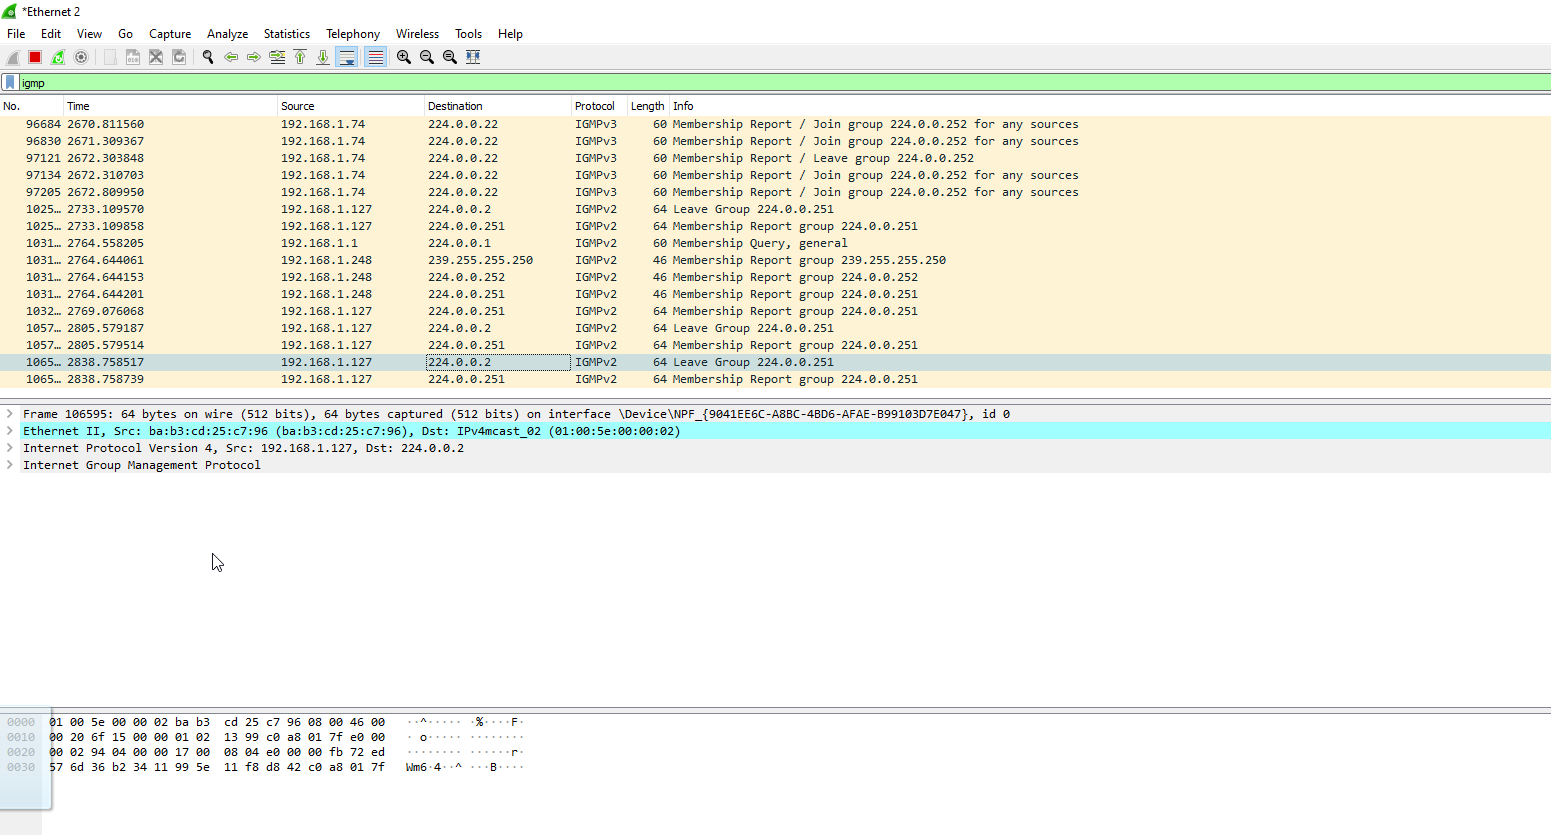Open the Statistics menu

tap(287, 34)
